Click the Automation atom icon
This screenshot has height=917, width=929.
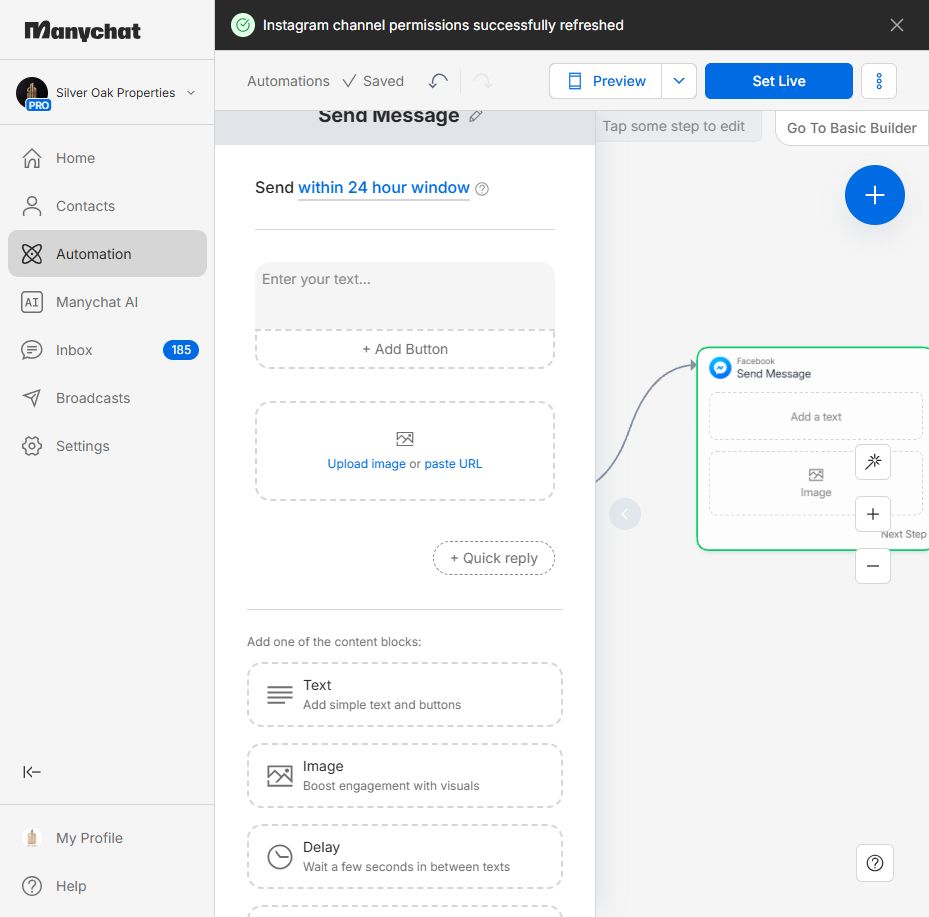point(32,254)
